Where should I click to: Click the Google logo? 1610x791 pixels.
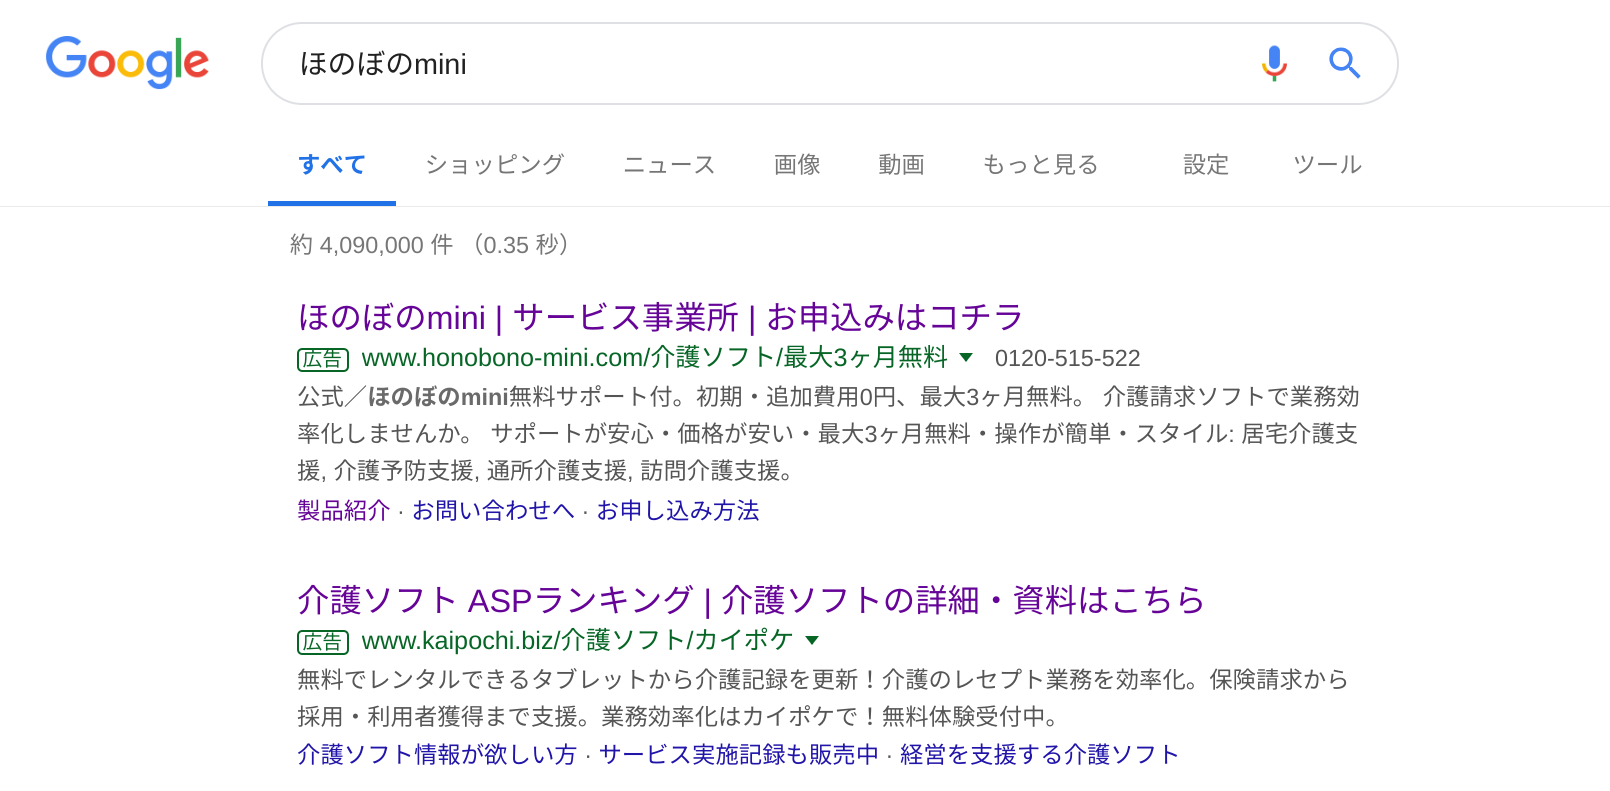127,62
